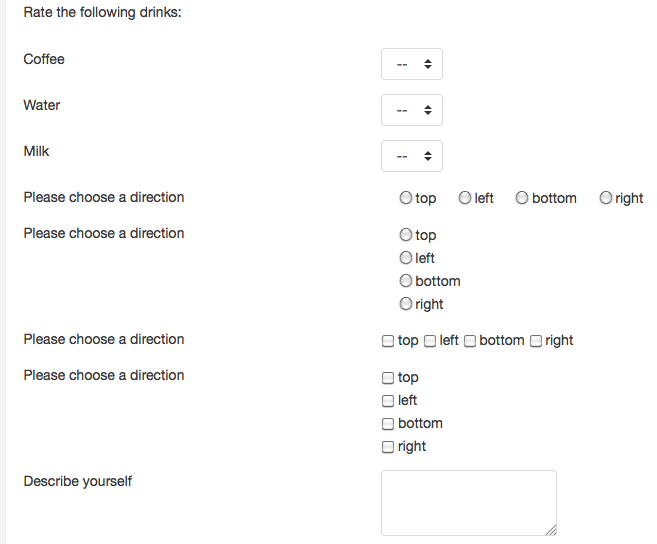Image resolution: width=657 pixels, height=544 pixels.
Task: Choose 'bottom' radio in vertical direction list
Action: tap(405, 281)
